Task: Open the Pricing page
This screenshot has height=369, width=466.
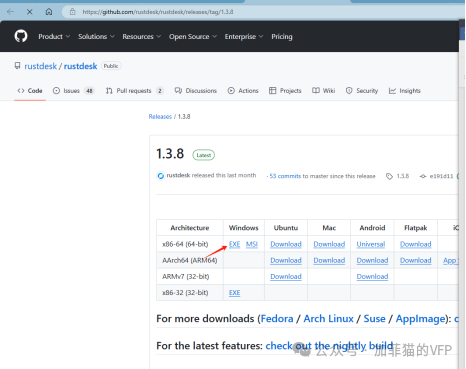Action: point(282,36)
